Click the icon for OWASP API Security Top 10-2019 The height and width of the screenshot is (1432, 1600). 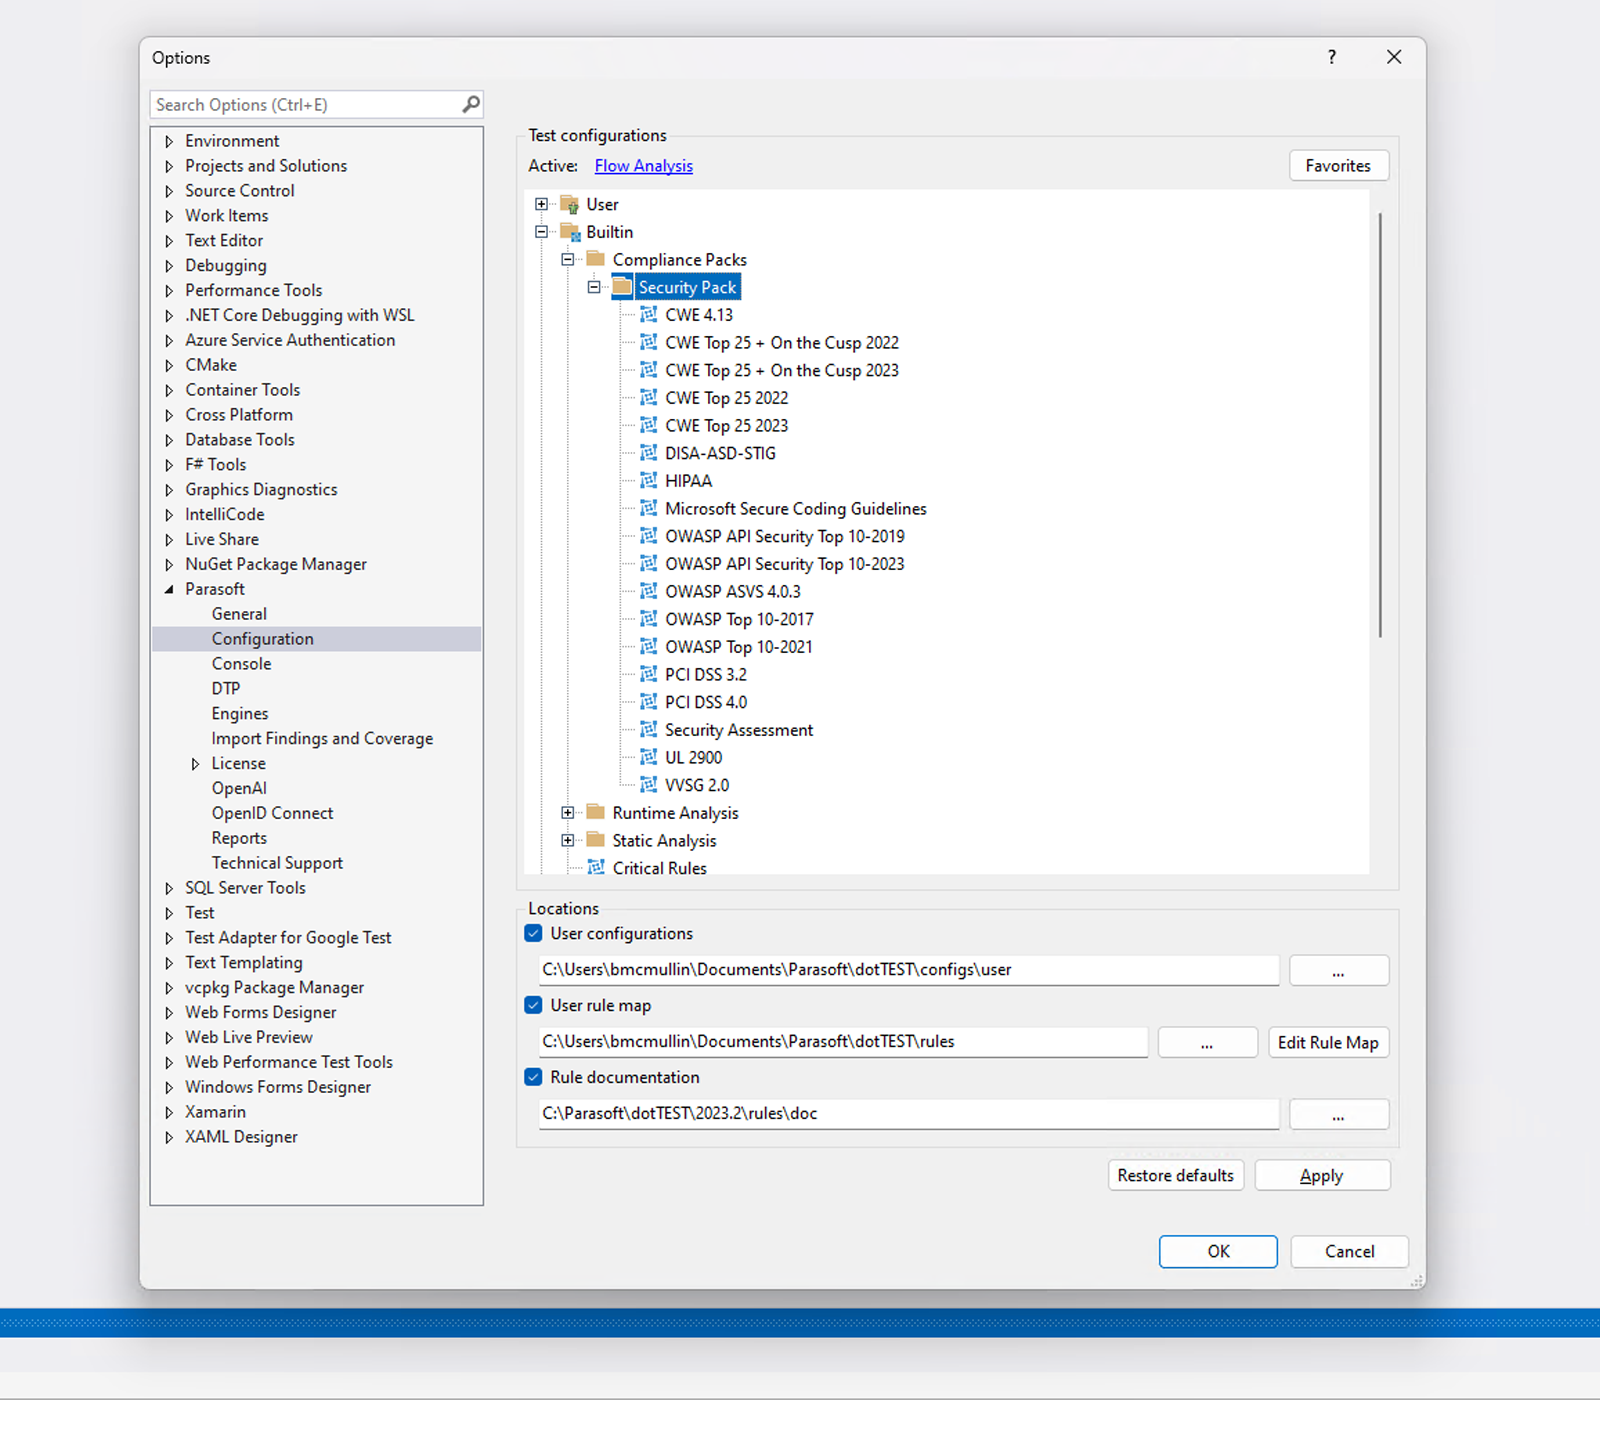(649, 536)
